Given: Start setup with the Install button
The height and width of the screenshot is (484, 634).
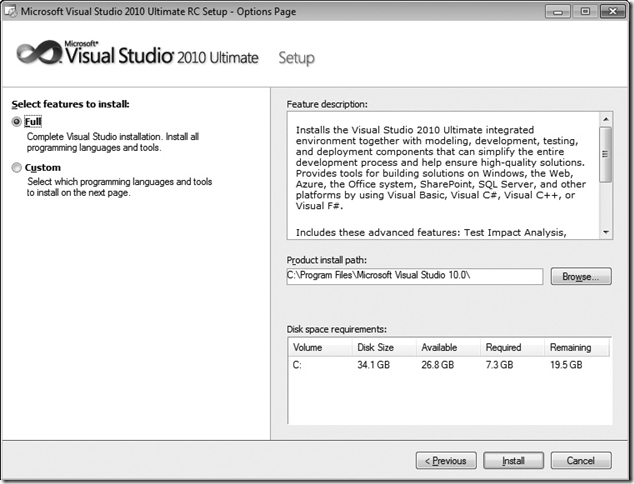Looking at the screenshot, I should 513,461.
